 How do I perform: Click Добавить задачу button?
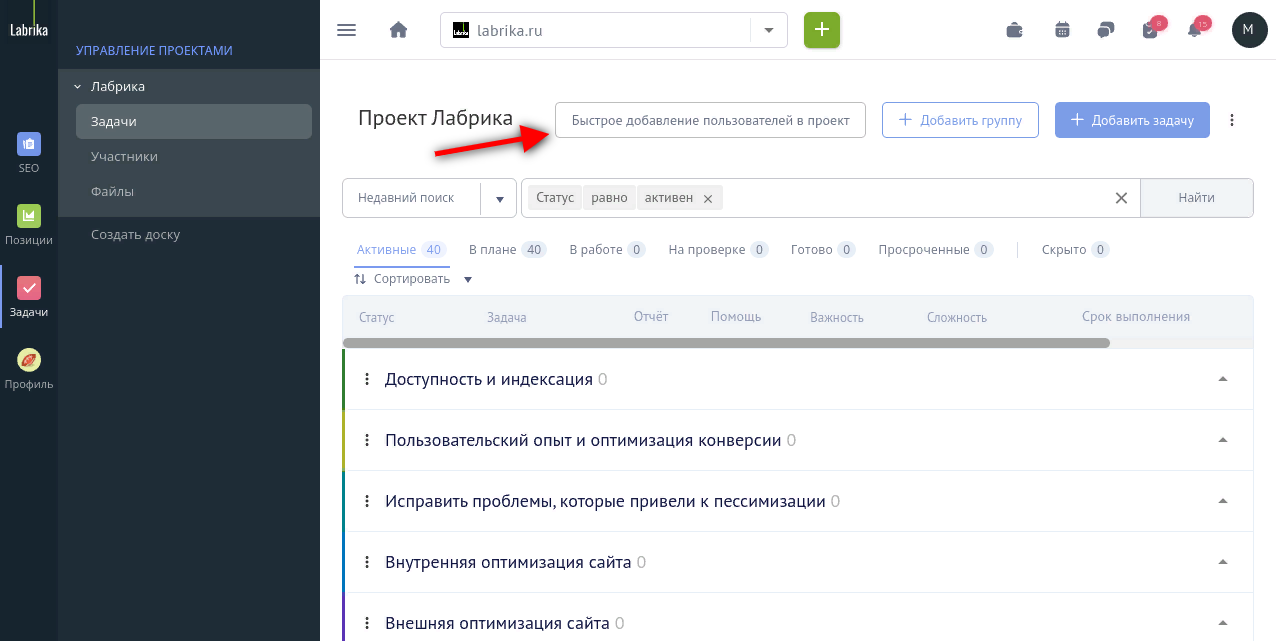[1132, 120]
